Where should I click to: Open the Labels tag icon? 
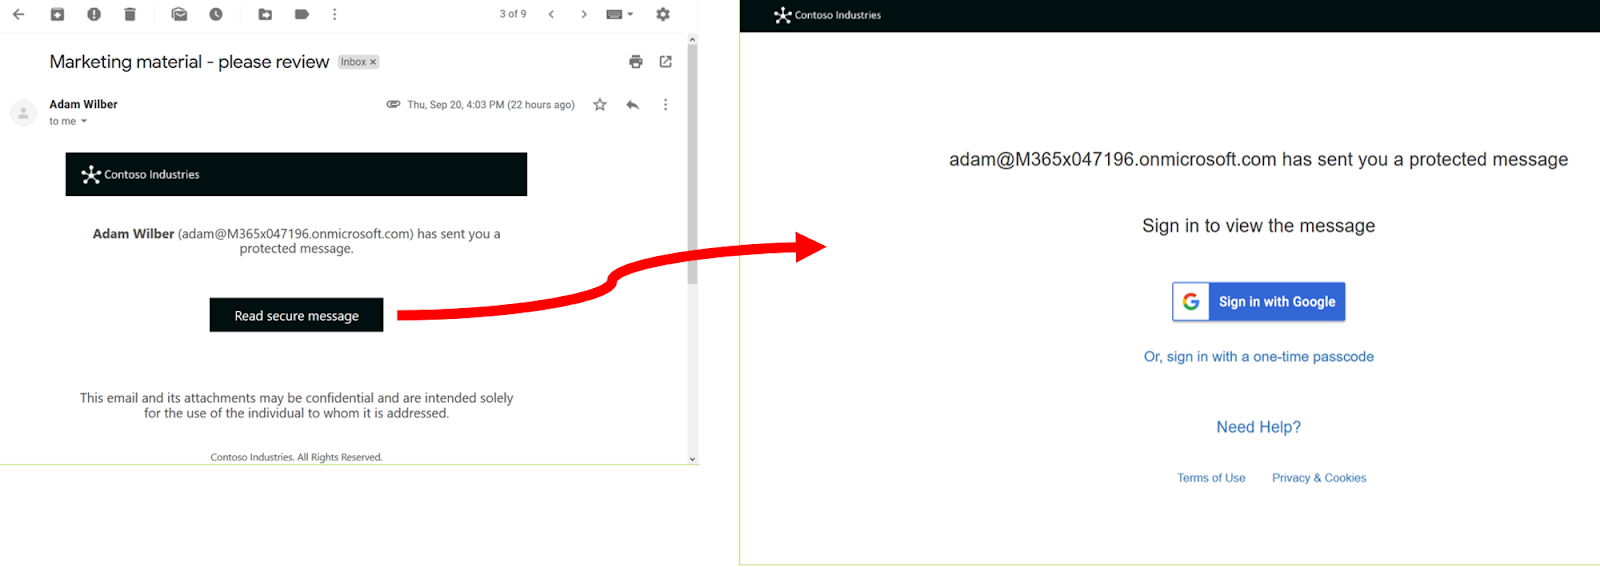point(302,14)
